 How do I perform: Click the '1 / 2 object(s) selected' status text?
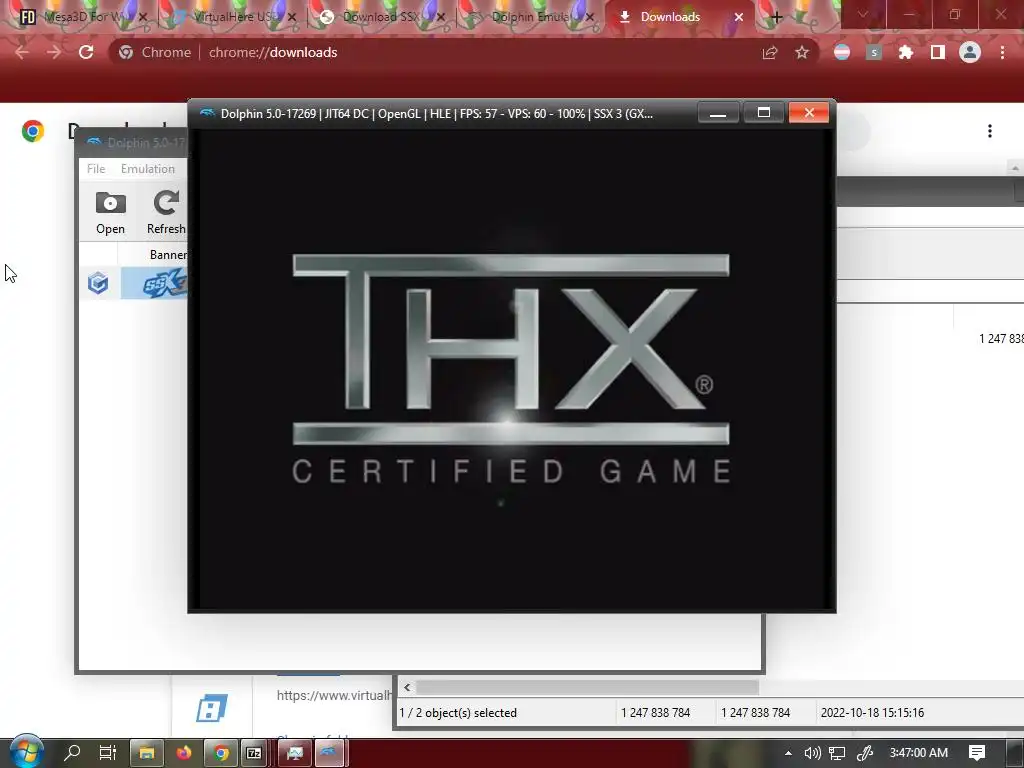[458, 712]
